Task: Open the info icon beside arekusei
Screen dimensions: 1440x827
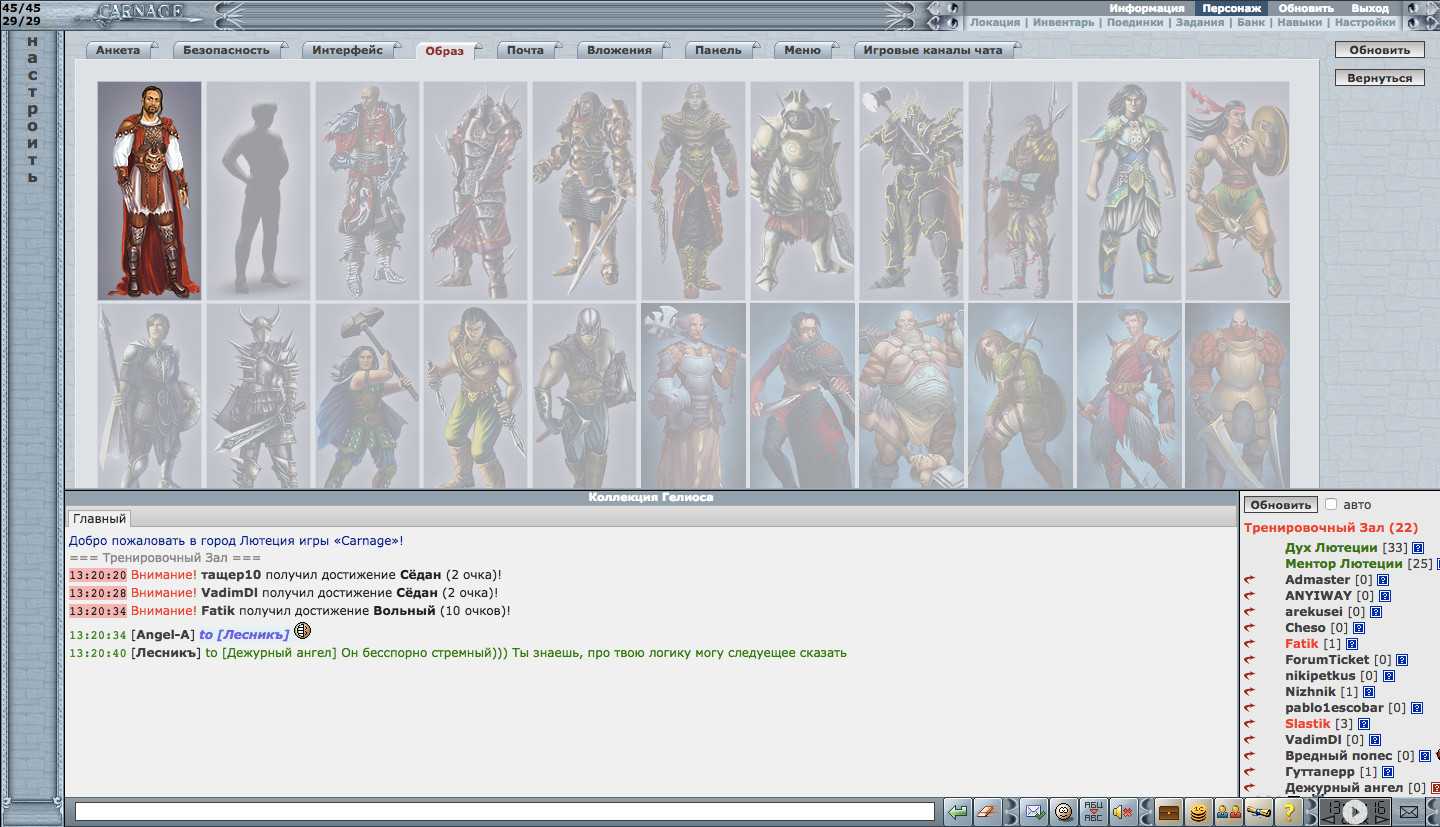Action: click(x=1376, y=612)
